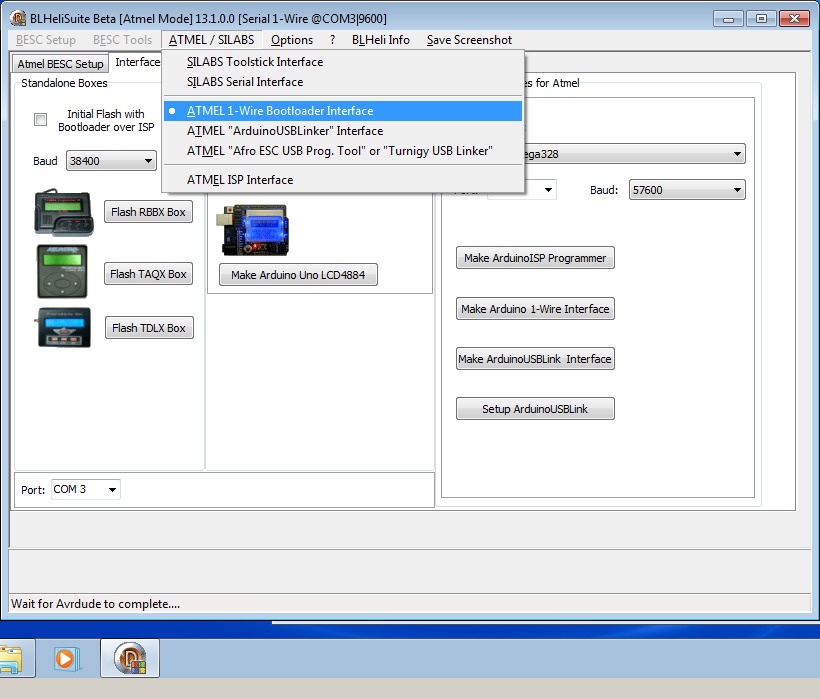Enable Initial Flash with Bootloader over ISP
Viewport: 820px width, 699px height.
click(x=40, y=119)
